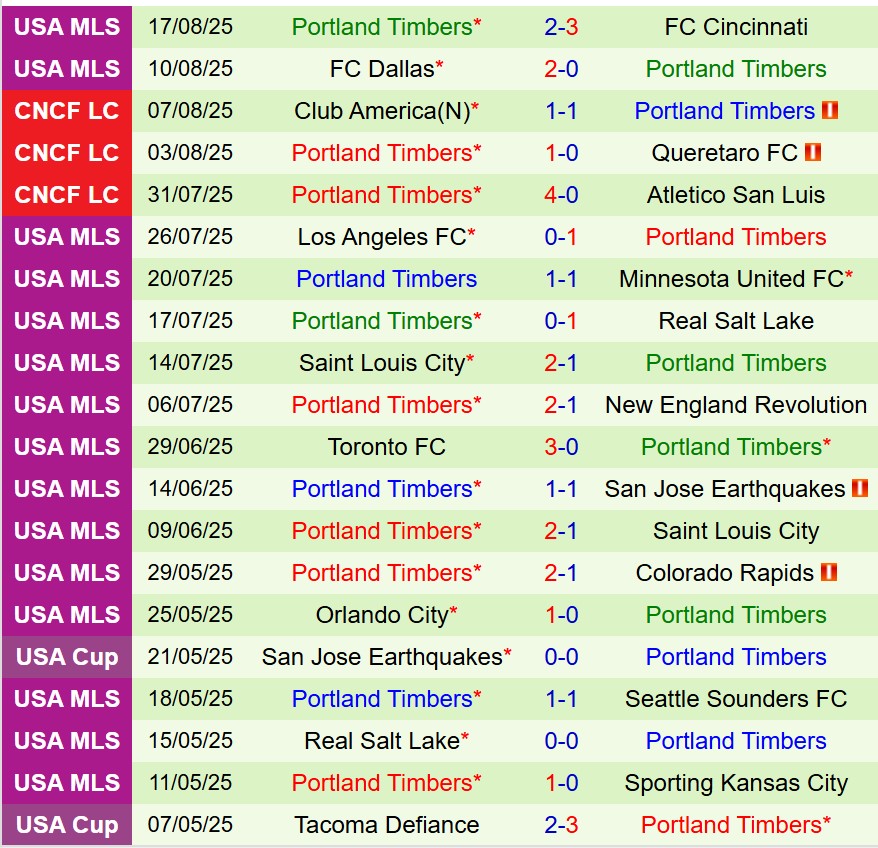
Task: Select the CNCF LC label for 31/07/25
Action: (67, 195)
